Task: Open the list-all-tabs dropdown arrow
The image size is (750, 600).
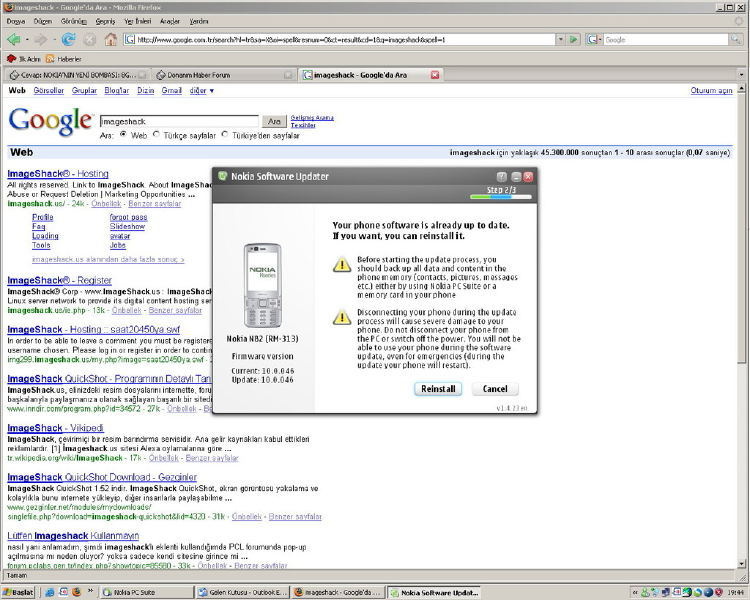Action: pos(741,75)
